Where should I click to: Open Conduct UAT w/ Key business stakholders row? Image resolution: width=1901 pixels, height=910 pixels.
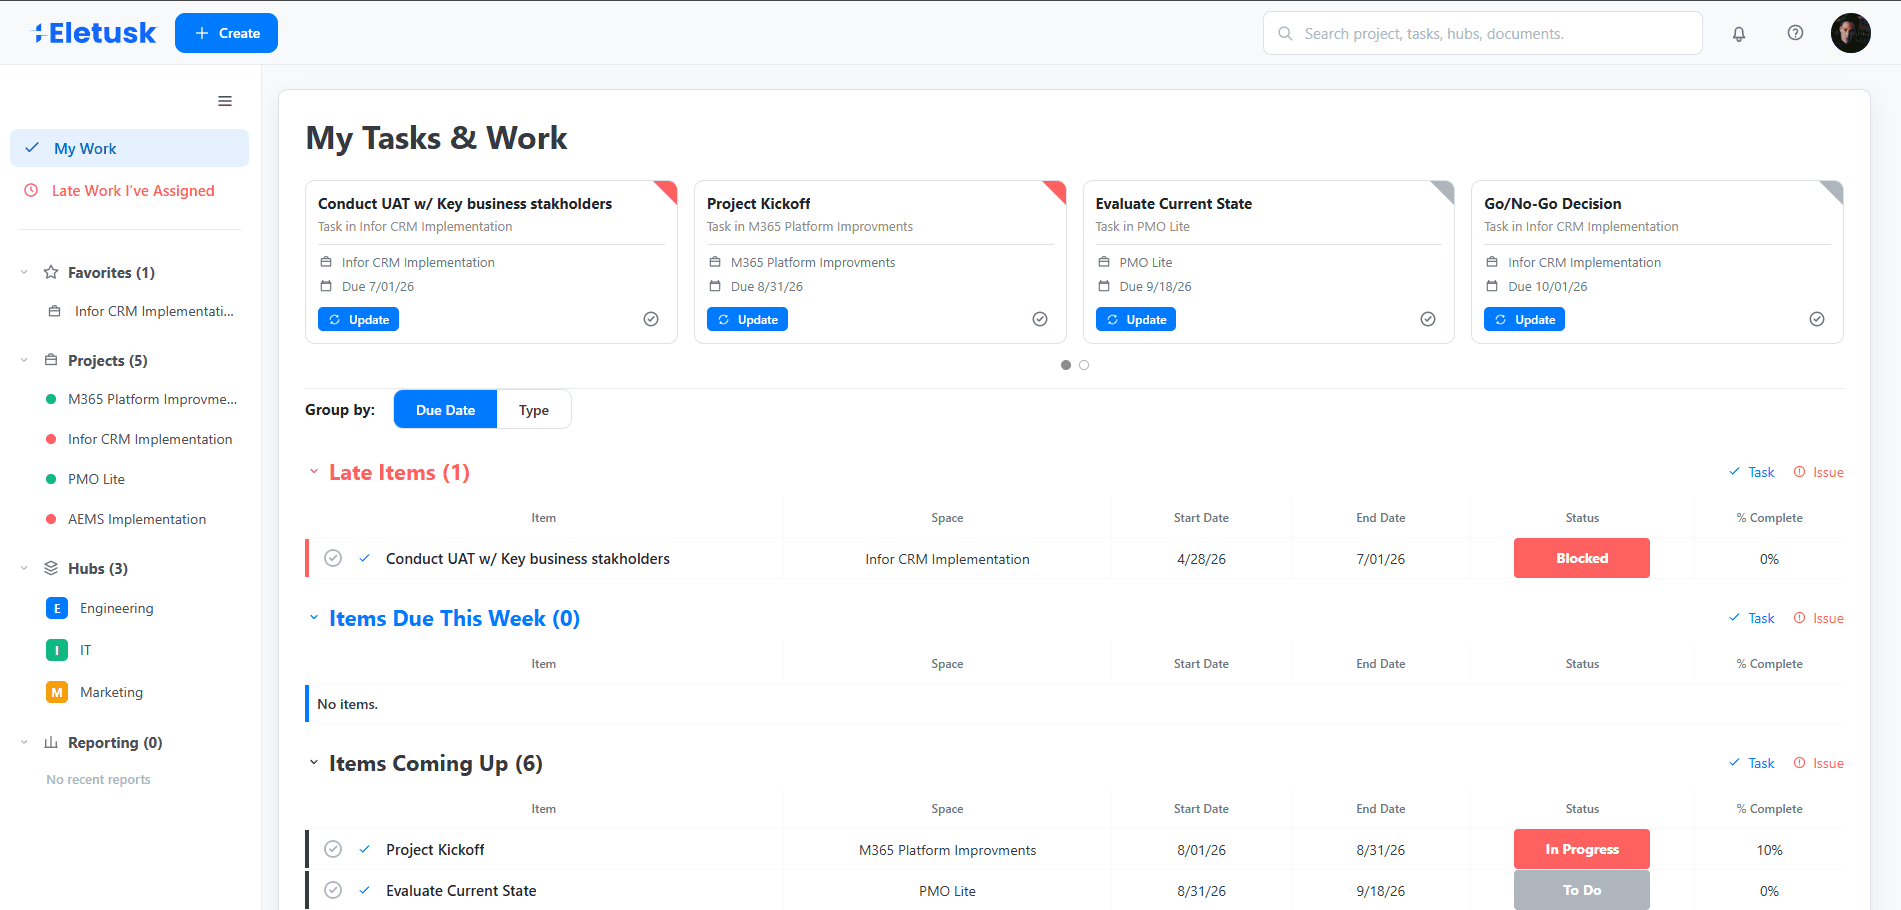tap(528, 558)
